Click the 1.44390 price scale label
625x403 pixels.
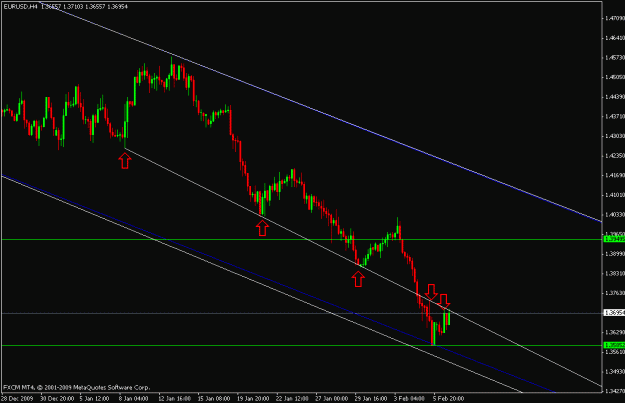(x=615, y=97)
